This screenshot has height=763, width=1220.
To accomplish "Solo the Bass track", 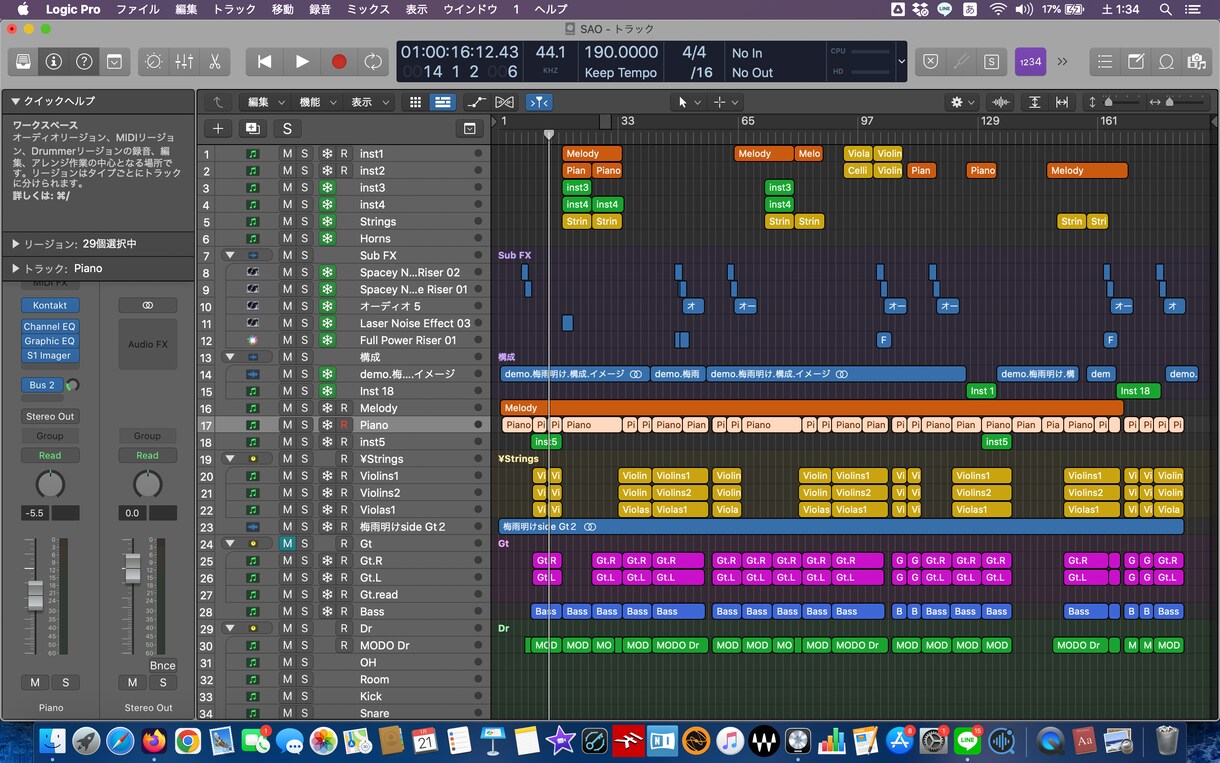I will coord(305,612).
